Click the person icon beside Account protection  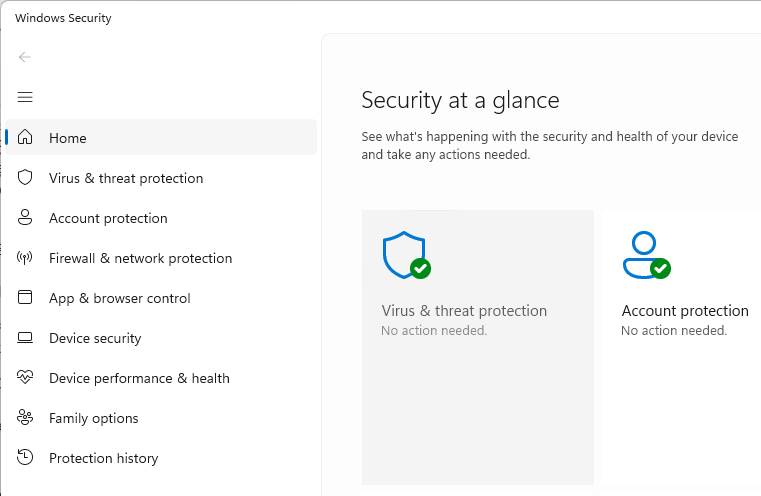click(x=25, y=217)
